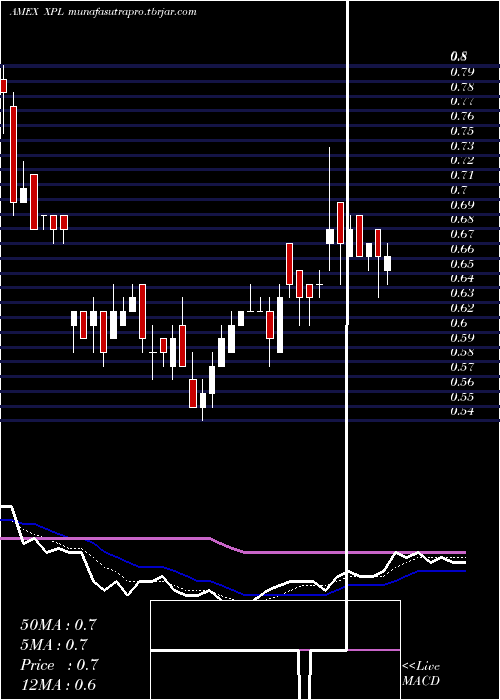
Task: Select the 0.59 price axis label
Action: click(x=462, y=338)
